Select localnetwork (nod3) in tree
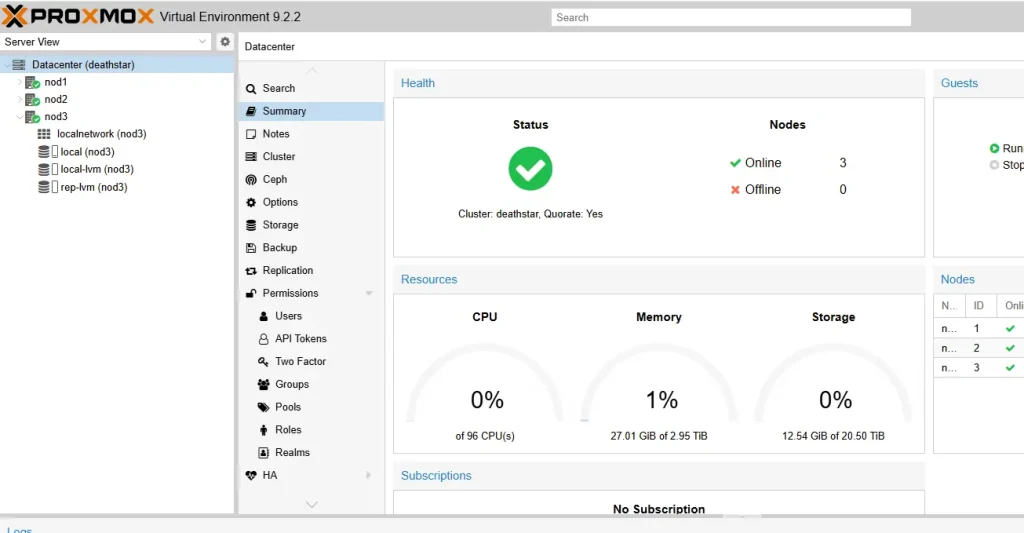1024x533 pixels. pyautogui.click(x=101, y=134)
